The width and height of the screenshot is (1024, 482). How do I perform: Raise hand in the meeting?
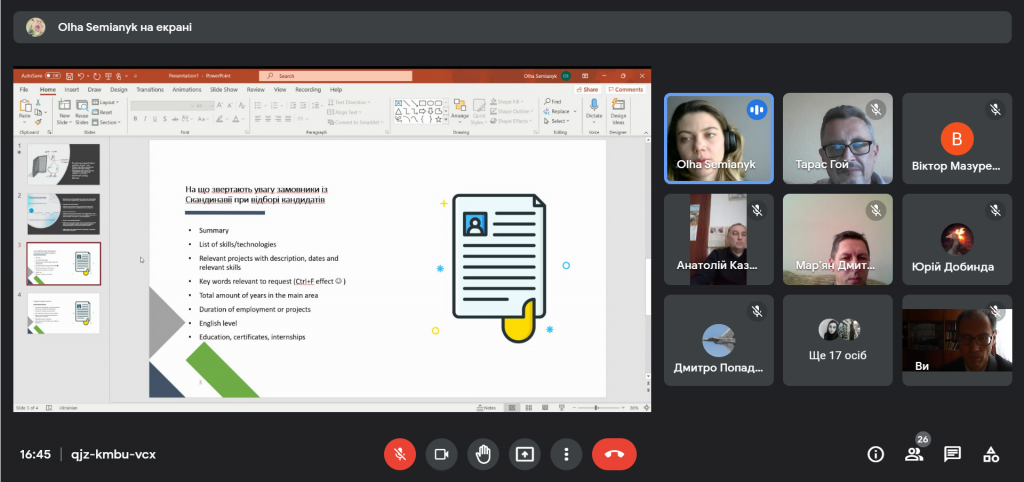click(483, 455)
